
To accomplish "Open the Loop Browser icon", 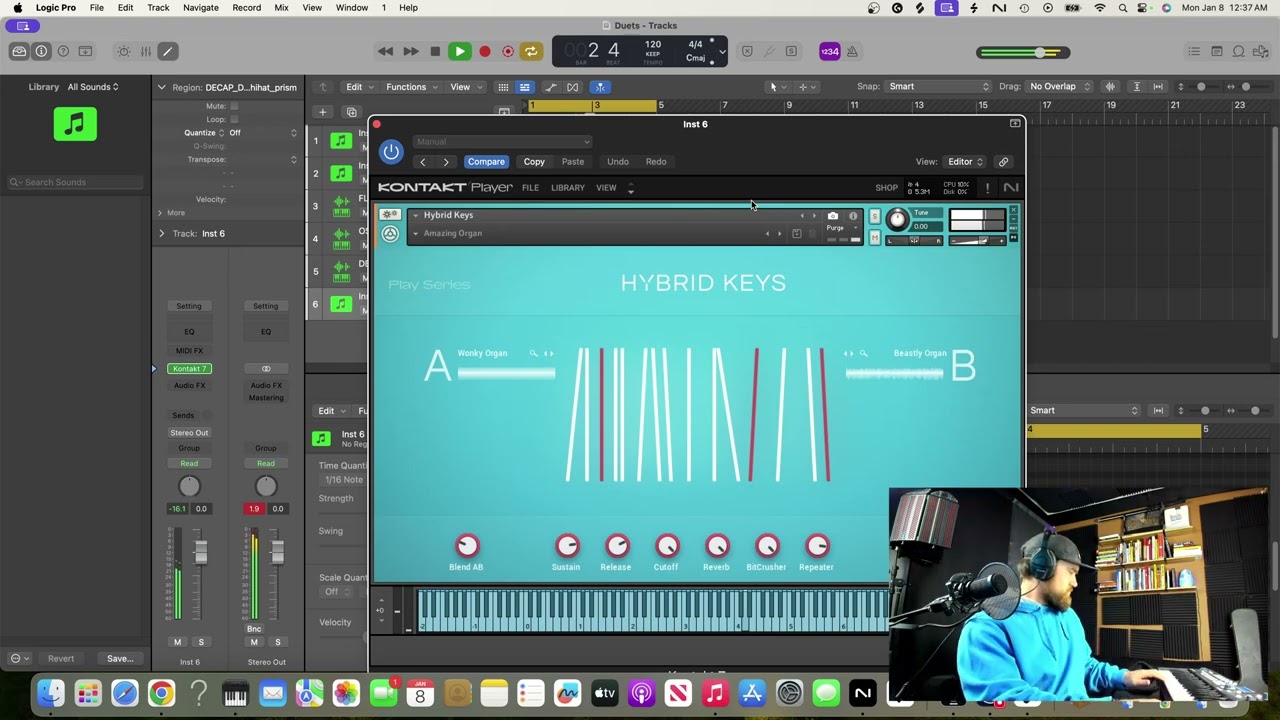I will click(x=1238, y=51).
